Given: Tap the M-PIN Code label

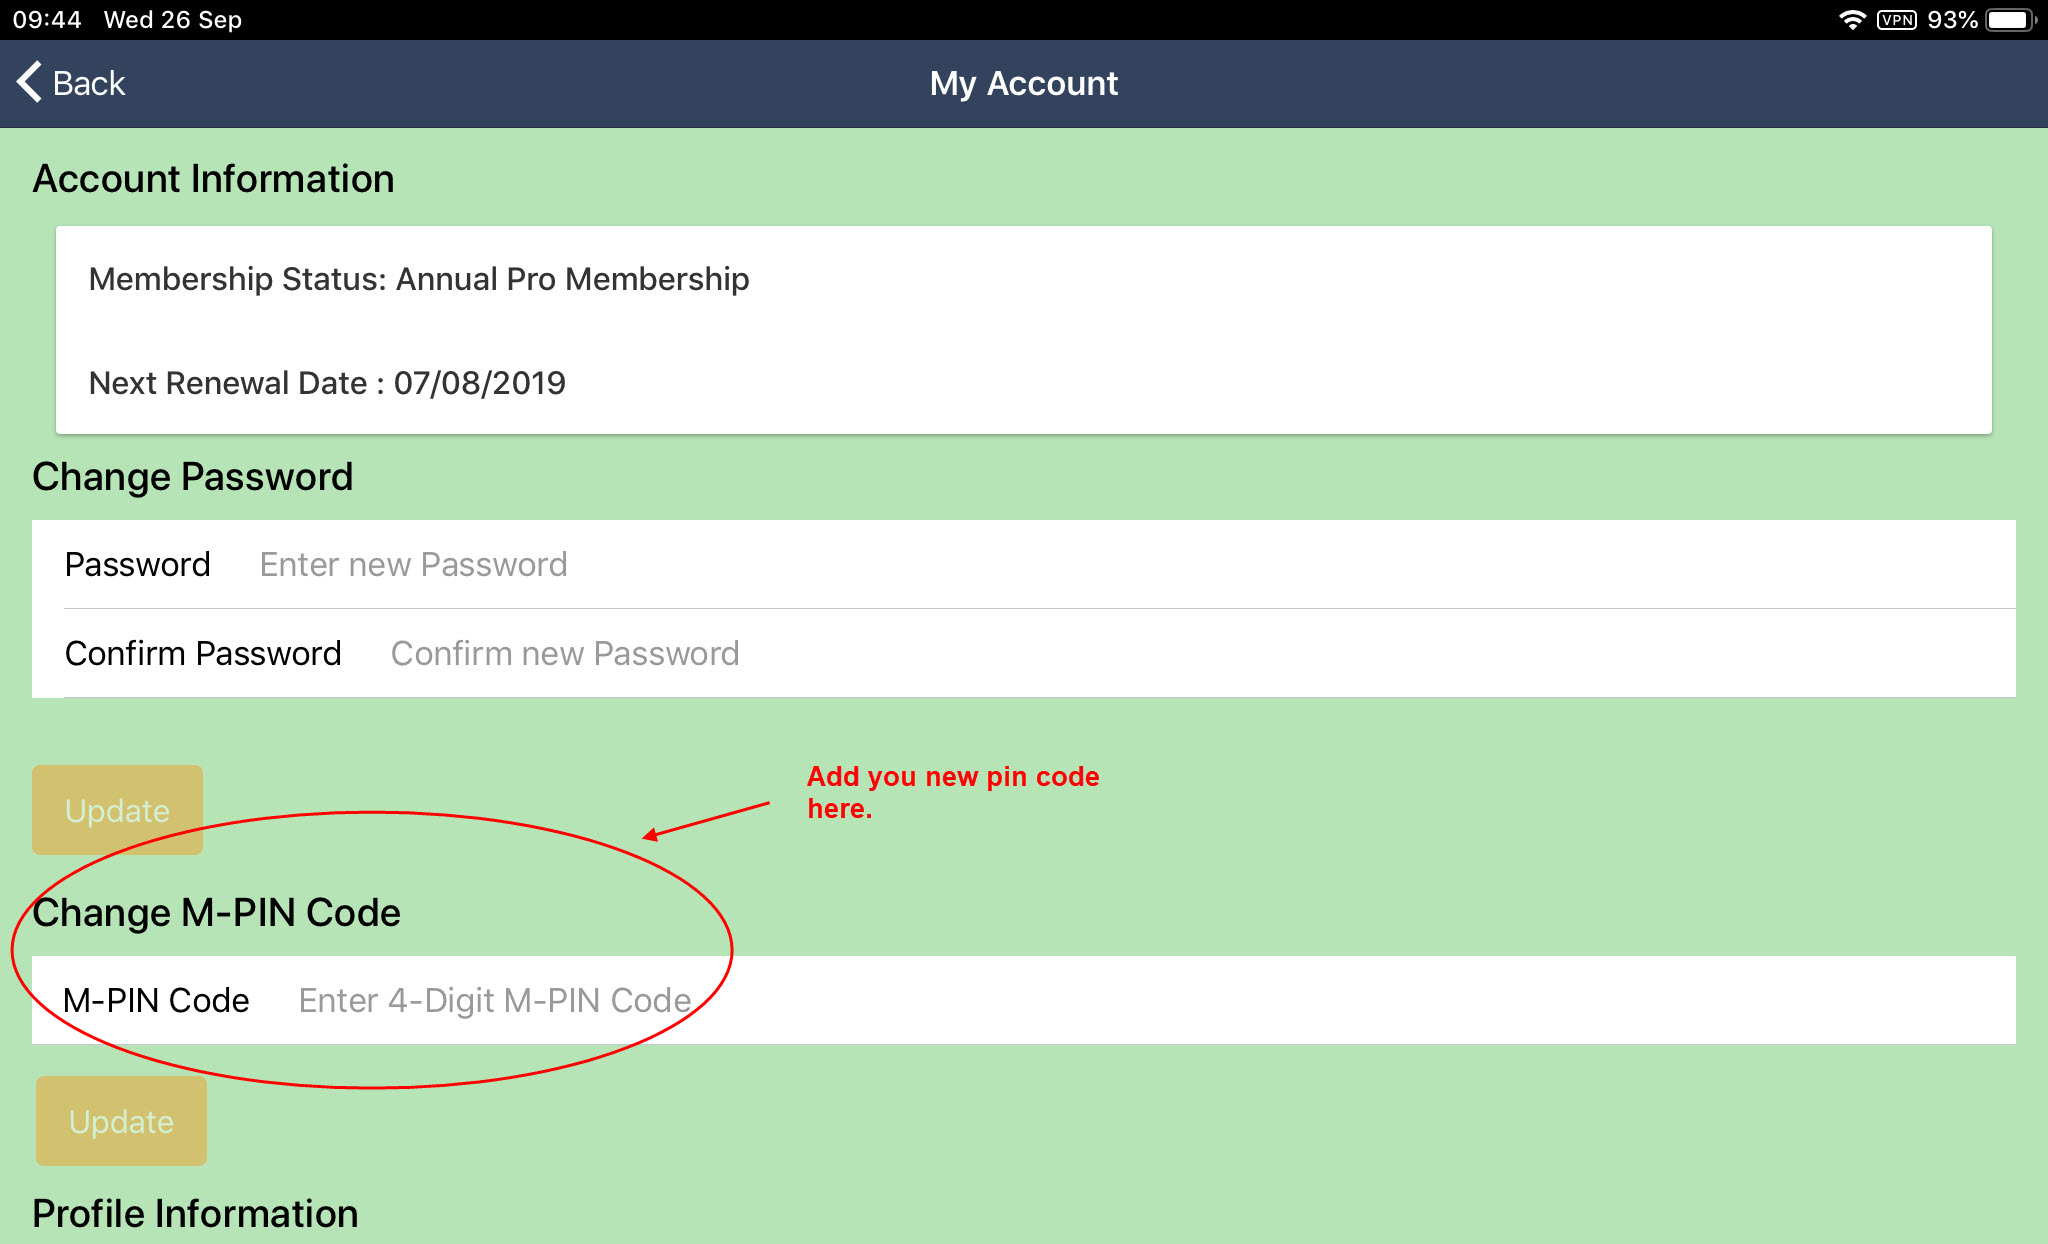Looking at the screenshot, I should [x=156, y=1000].
